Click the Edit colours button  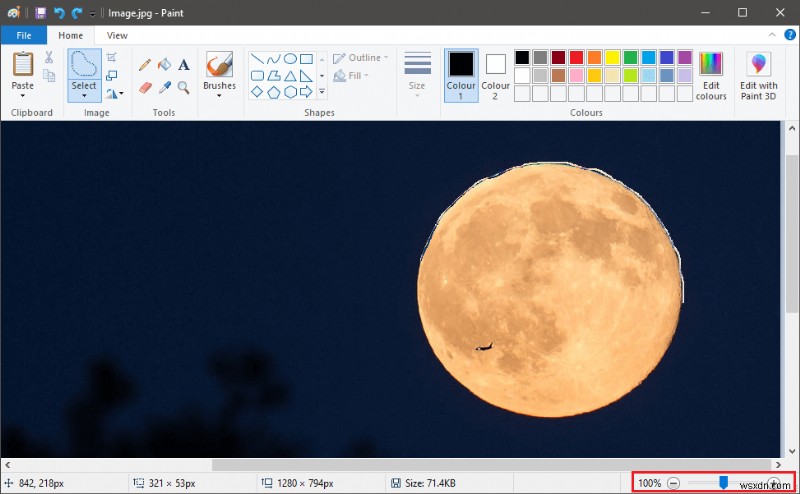coord(711,75)
